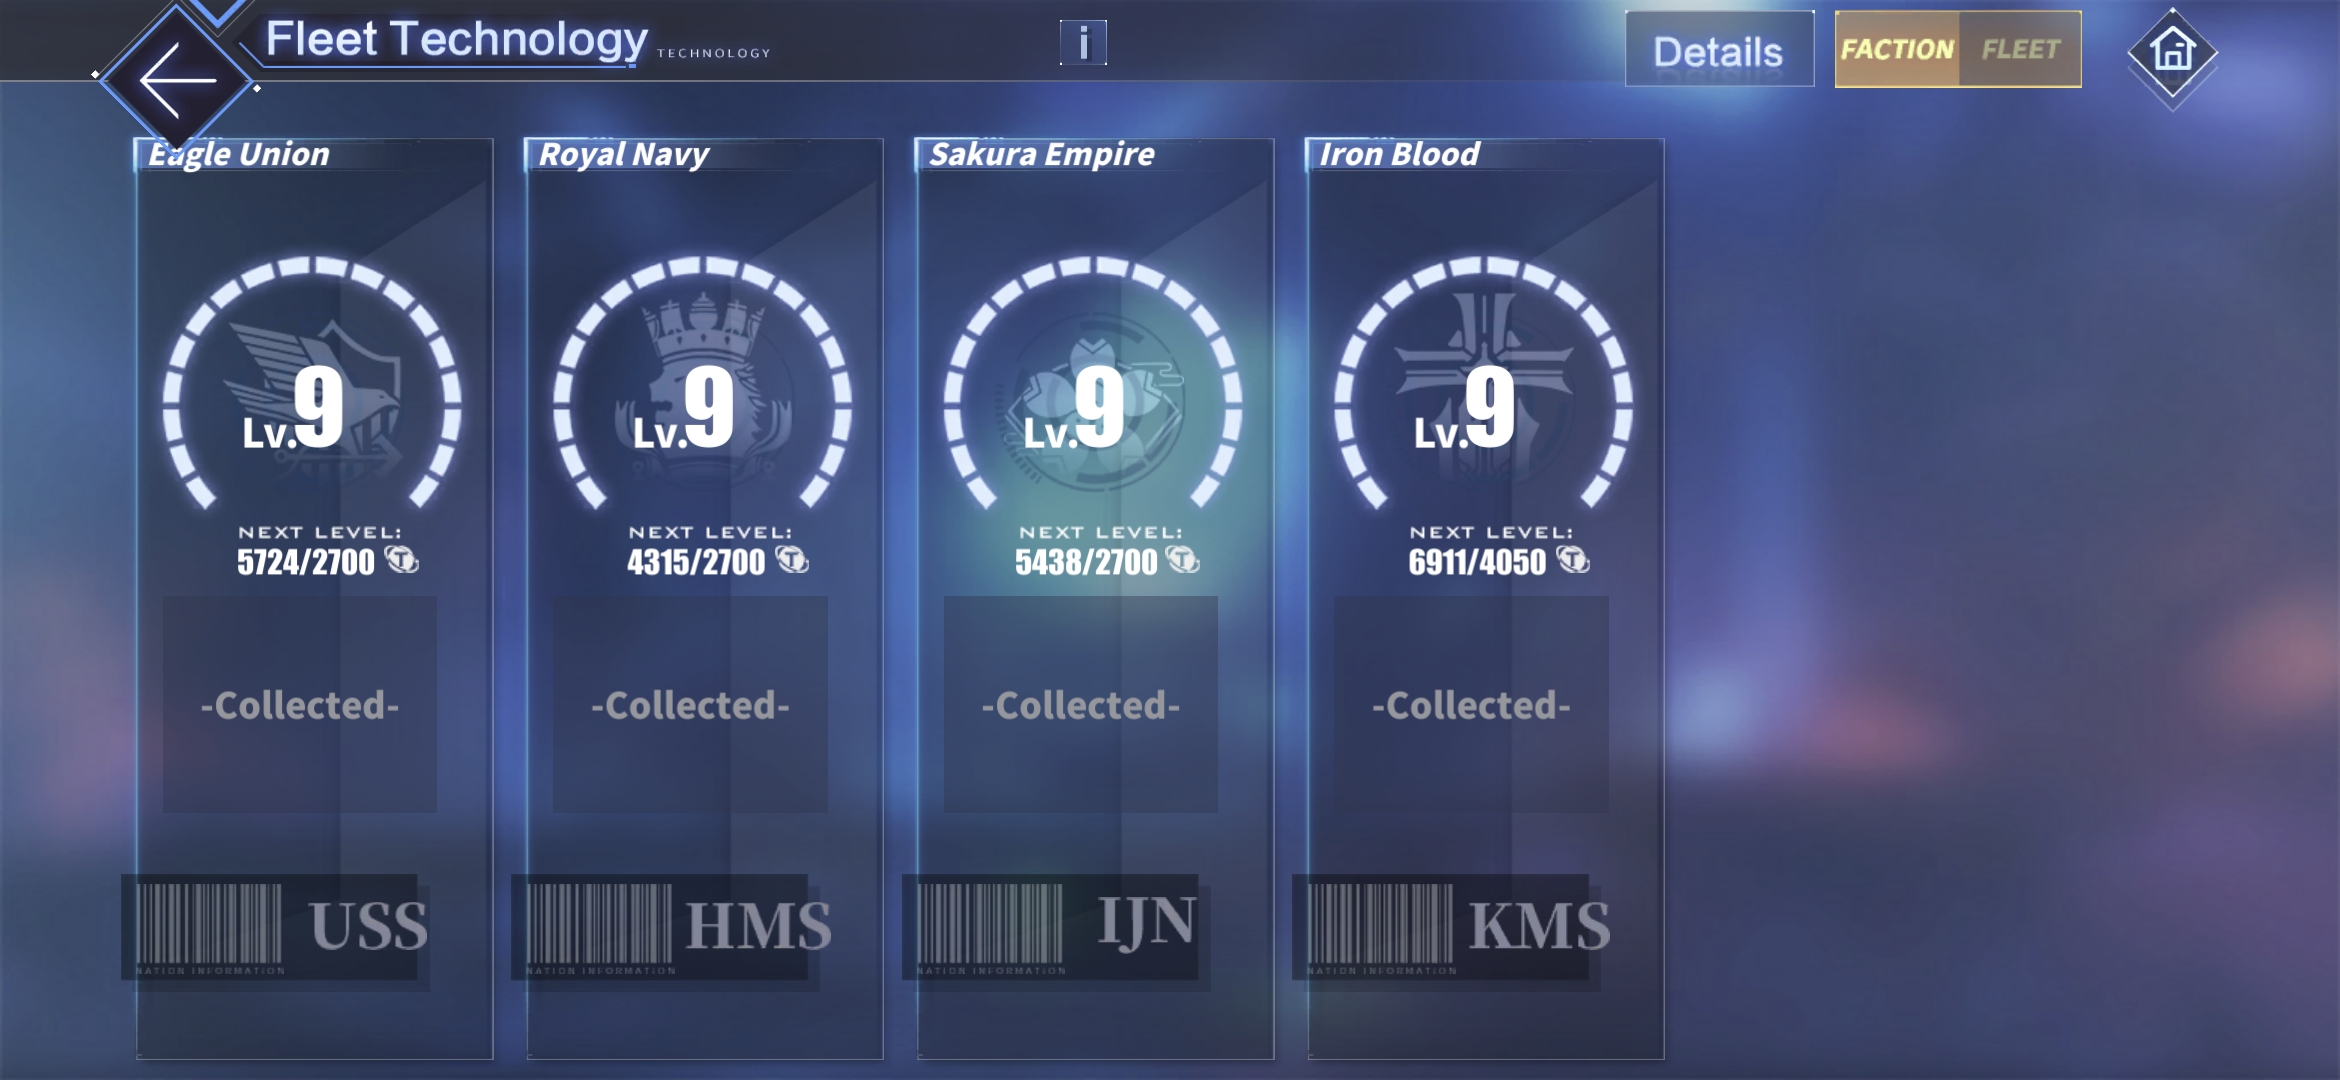Open the info 'i' icon
The image size is (2340, 1080).
1083,43
